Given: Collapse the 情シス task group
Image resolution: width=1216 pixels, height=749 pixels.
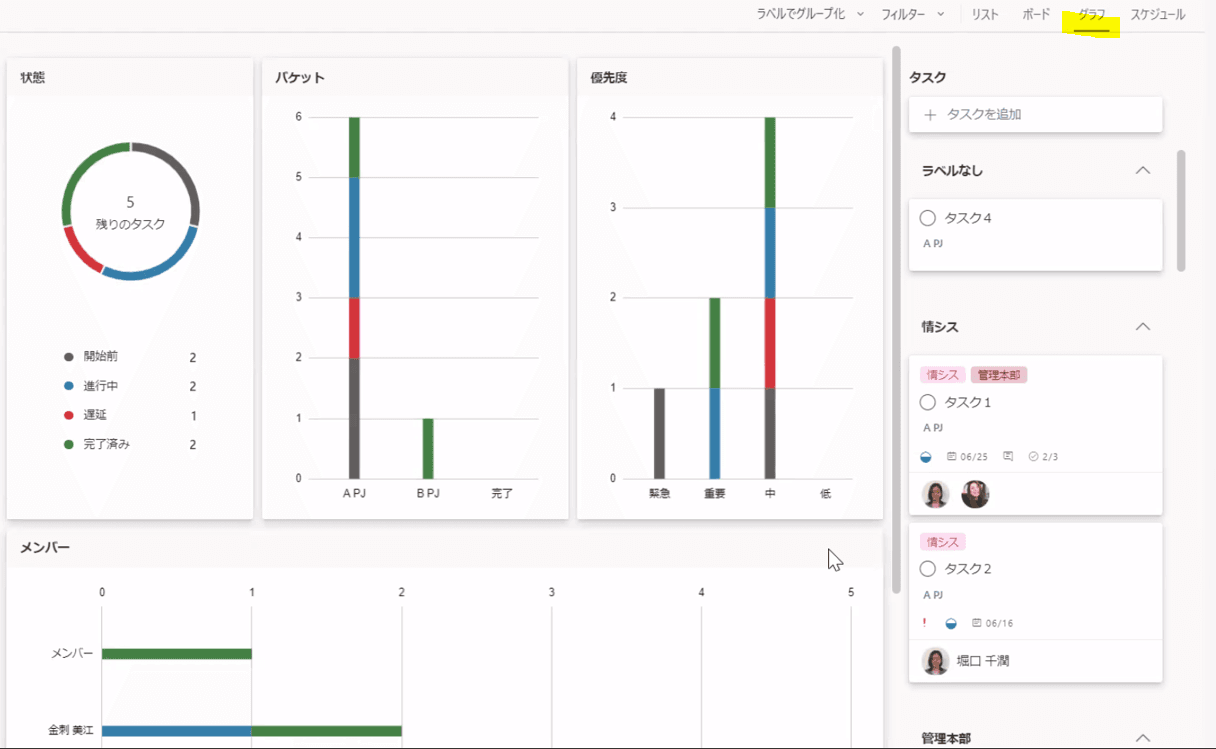Looking at the screenshot, I should tap(1143, 327).
